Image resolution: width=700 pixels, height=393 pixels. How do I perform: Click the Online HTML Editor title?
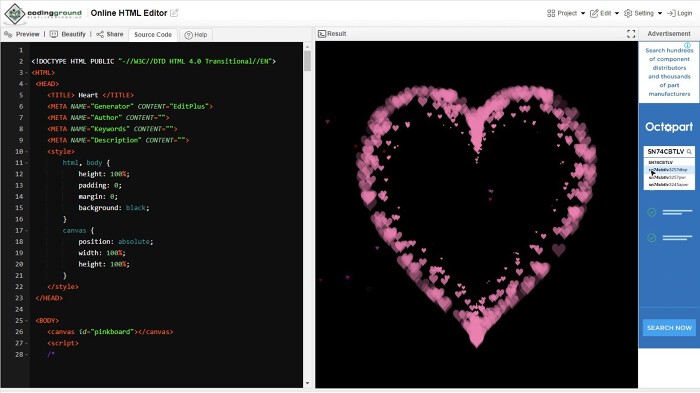129,13
